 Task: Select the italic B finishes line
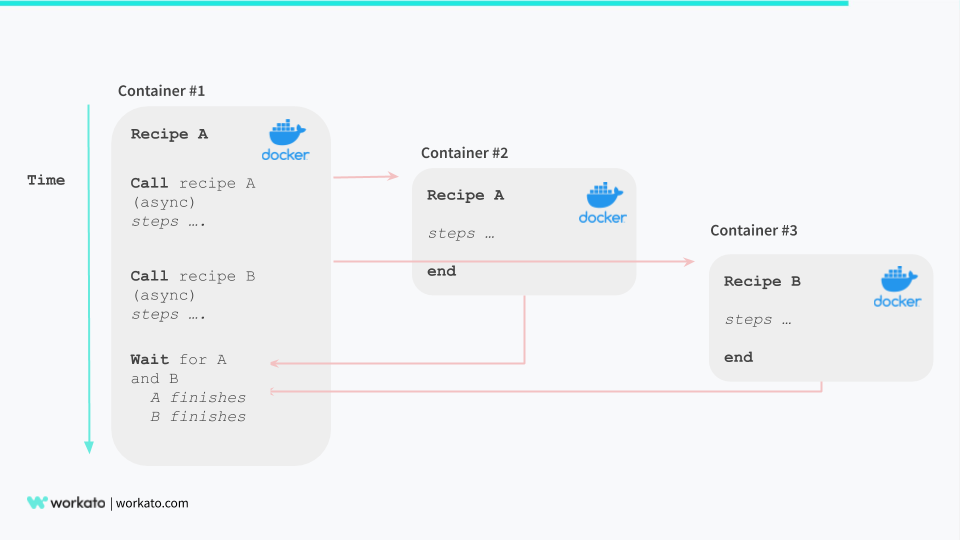(x=198, y=417)
